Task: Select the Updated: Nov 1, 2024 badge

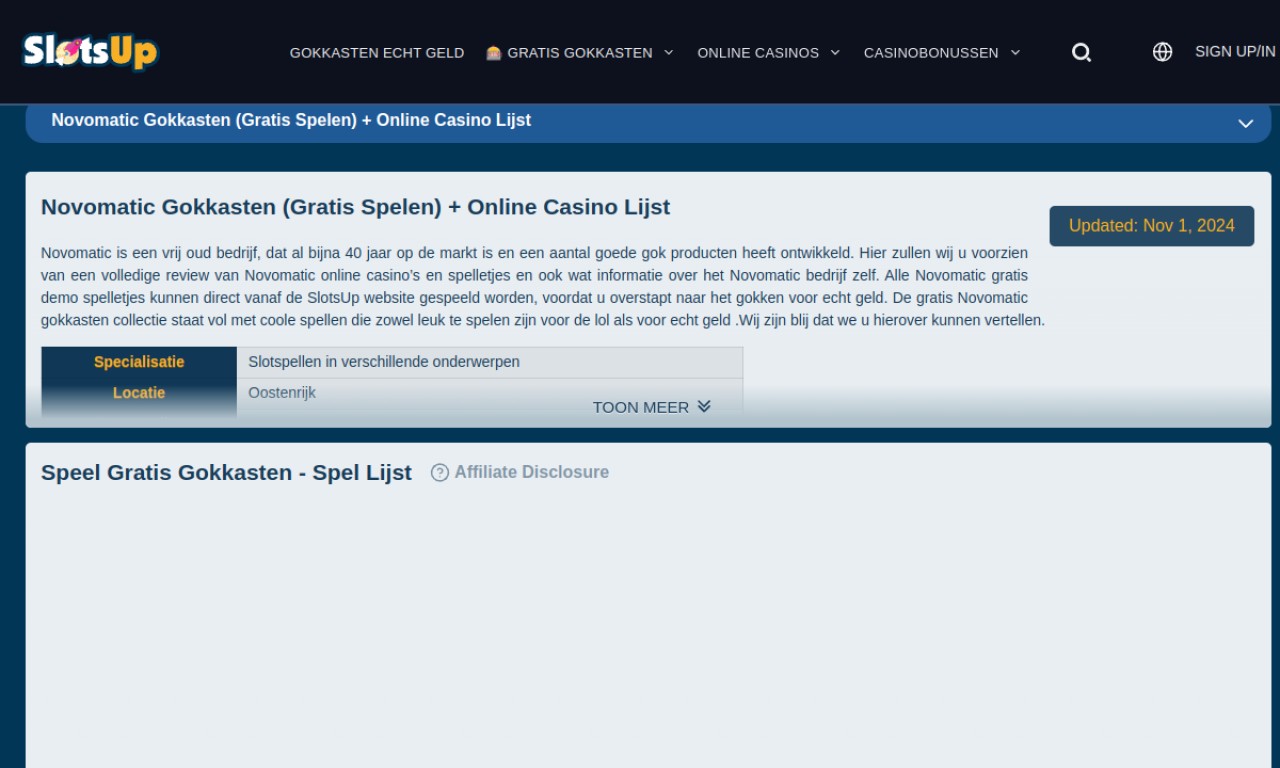Action: click(1152, 226)
